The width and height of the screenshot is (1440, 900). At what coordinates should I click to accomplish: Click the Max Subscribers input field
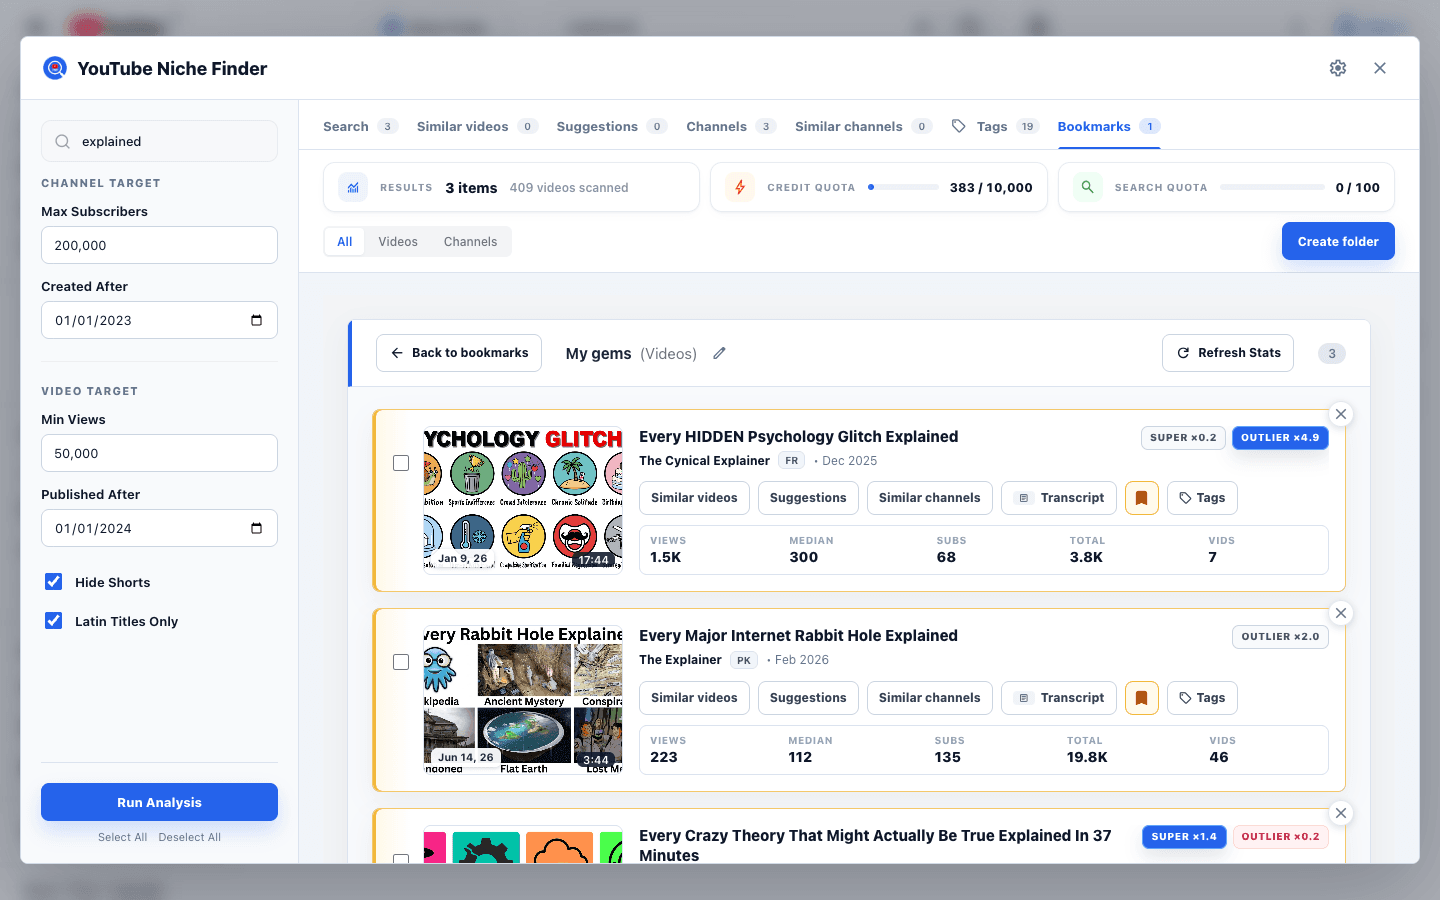pyautogui.click(x=159, y=245)
